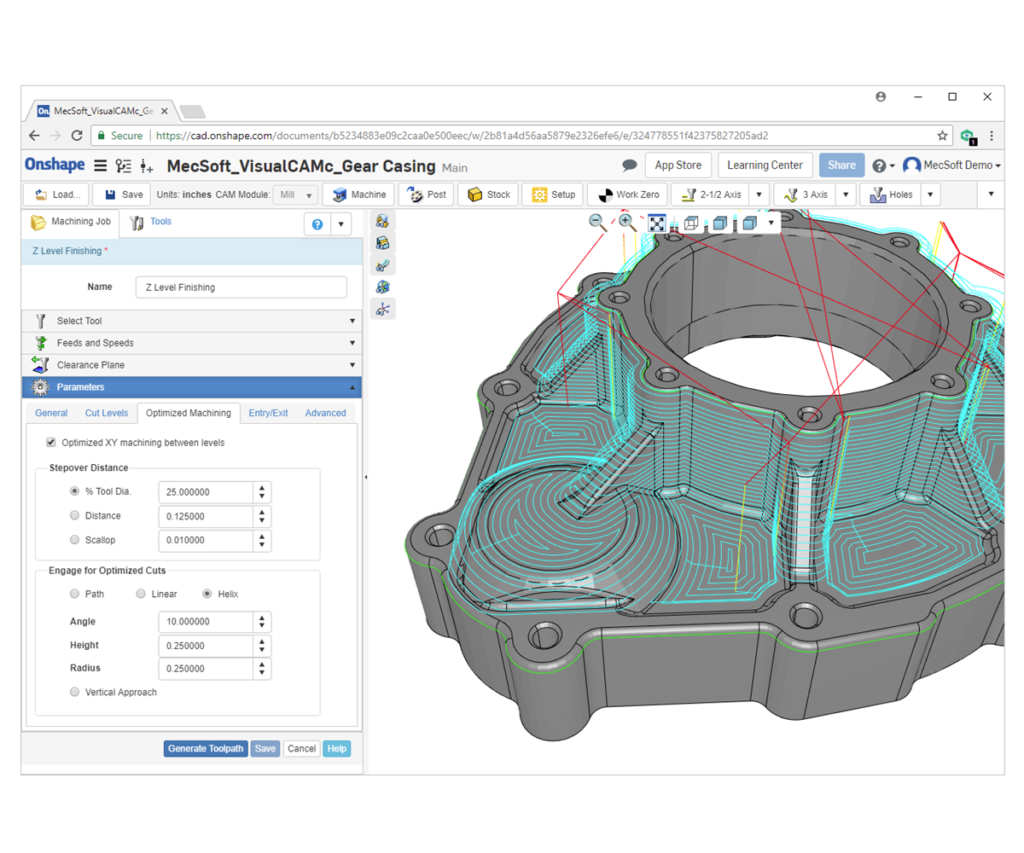This screenshot has height=853, width=1024.
Task: Open the Post processor tool
Action: pyautogui.click(x=427, y=194)
